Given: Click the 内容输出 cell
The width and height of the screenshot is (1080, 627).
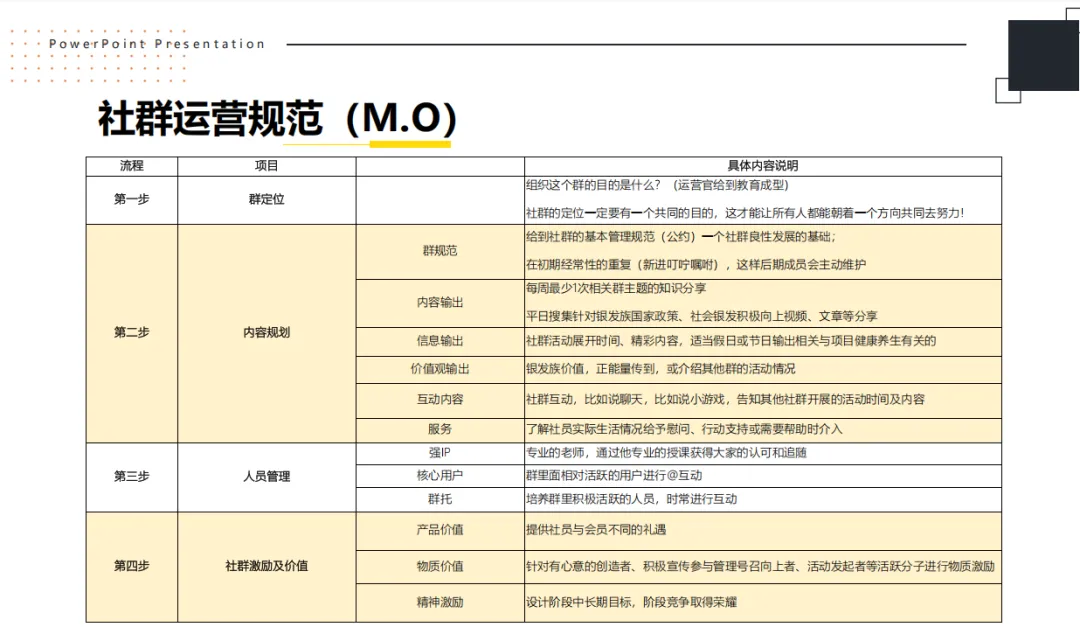Looking at the screenshot, I should coord(440,302).
